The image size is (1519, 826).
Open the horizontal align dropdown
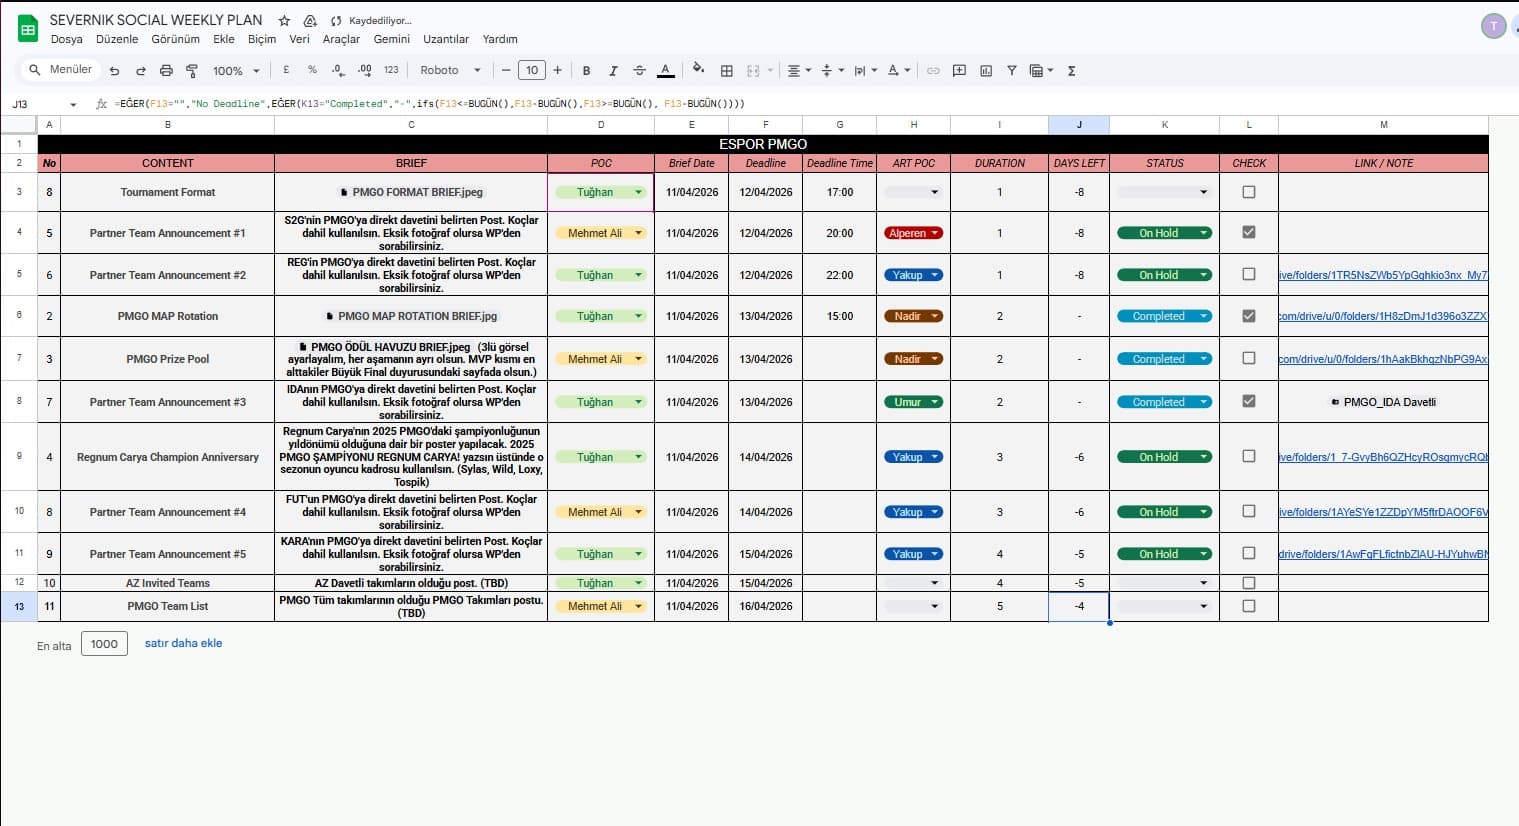pos(798,71)
